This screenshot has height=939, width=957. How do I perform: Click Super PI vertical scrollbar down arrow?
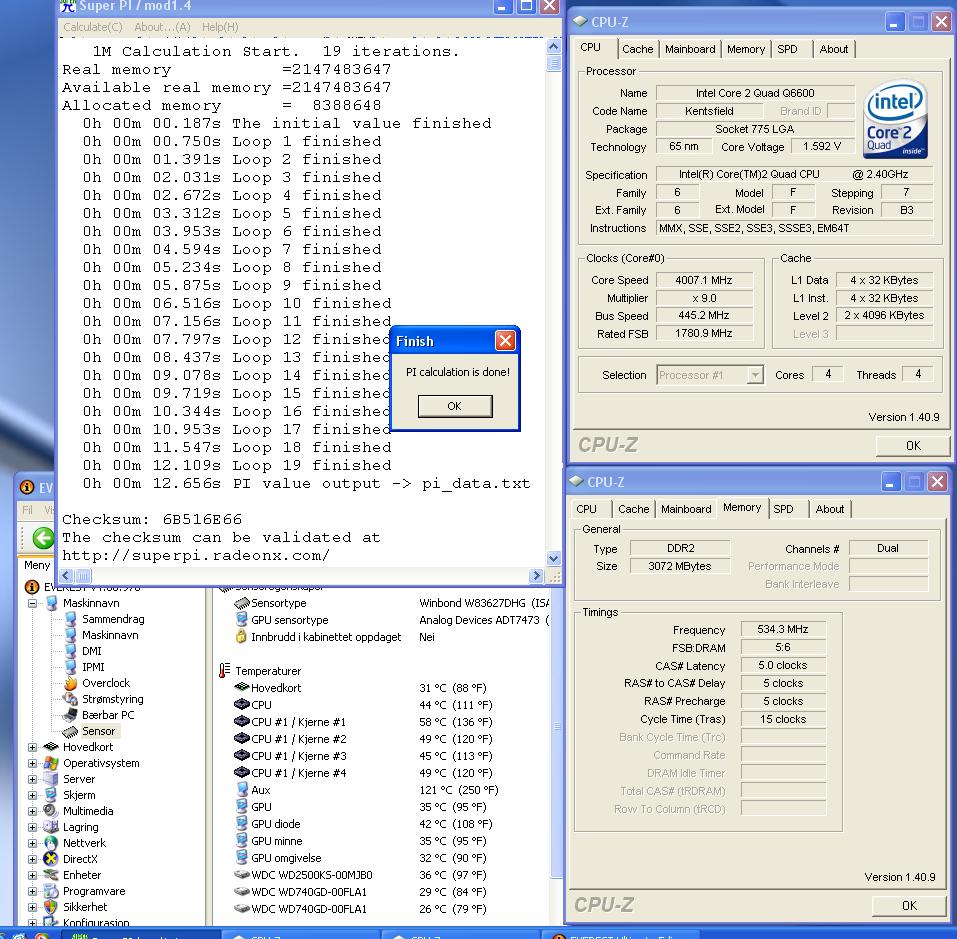click(554, 558)
